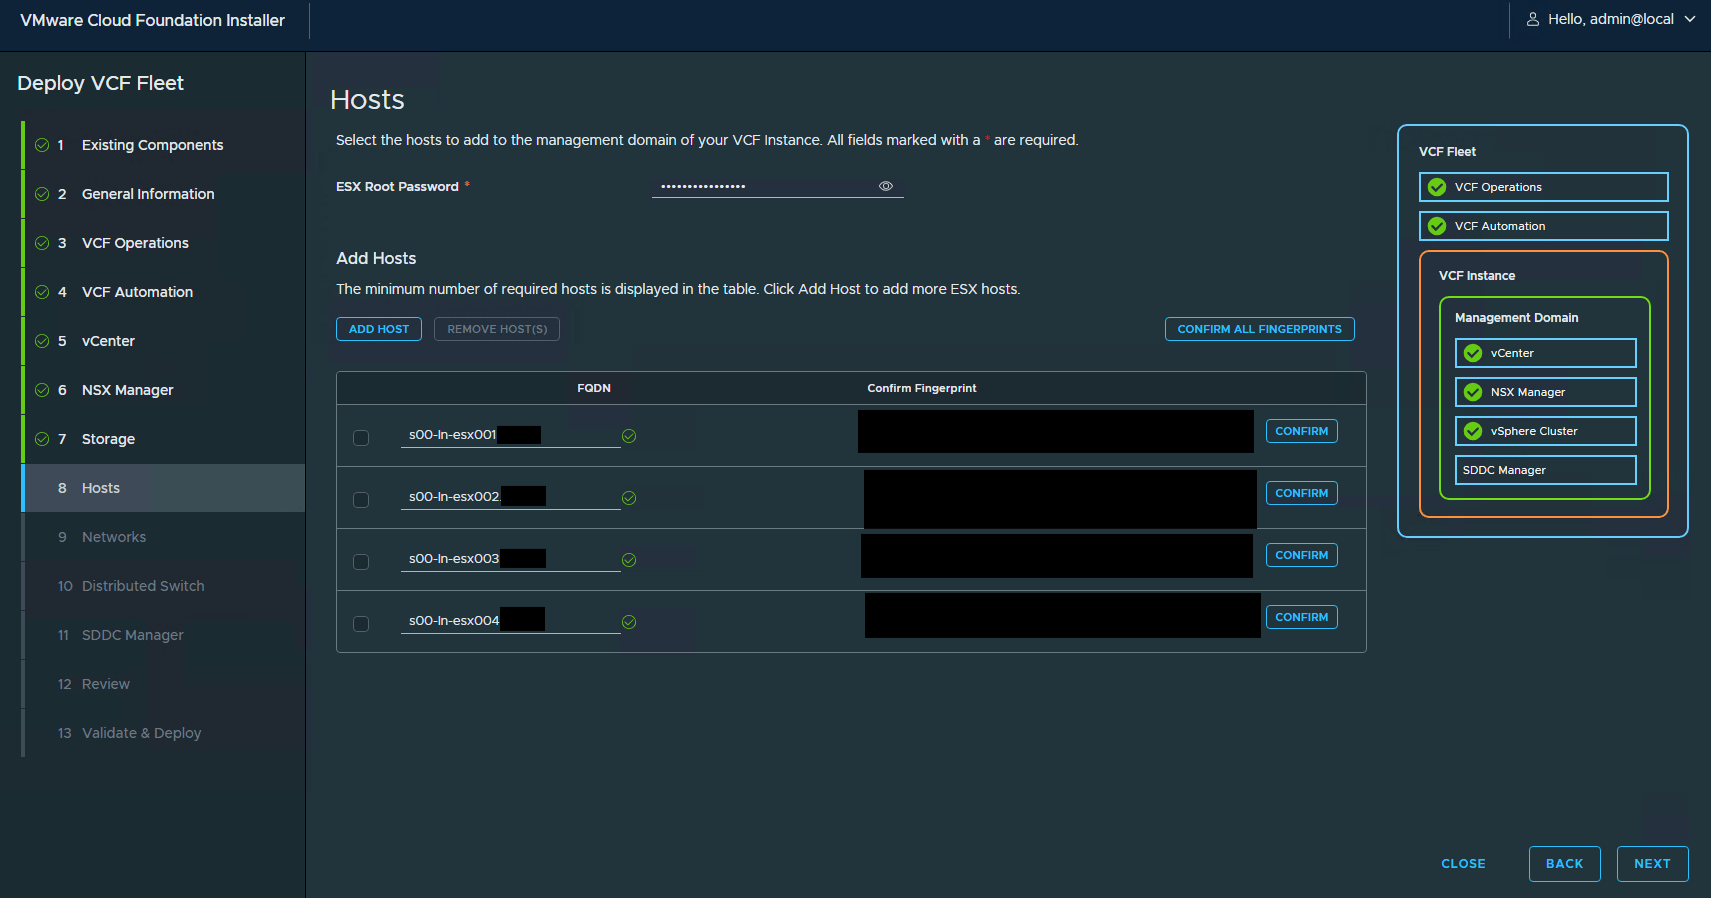Confirm the fingerprint for host s00-ln-esx002

(1301, 493)
